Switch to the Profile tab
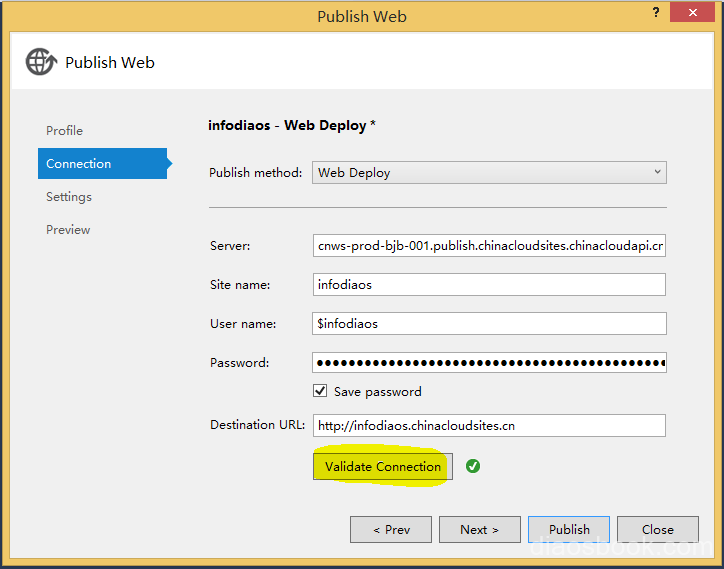 [64, 131]
